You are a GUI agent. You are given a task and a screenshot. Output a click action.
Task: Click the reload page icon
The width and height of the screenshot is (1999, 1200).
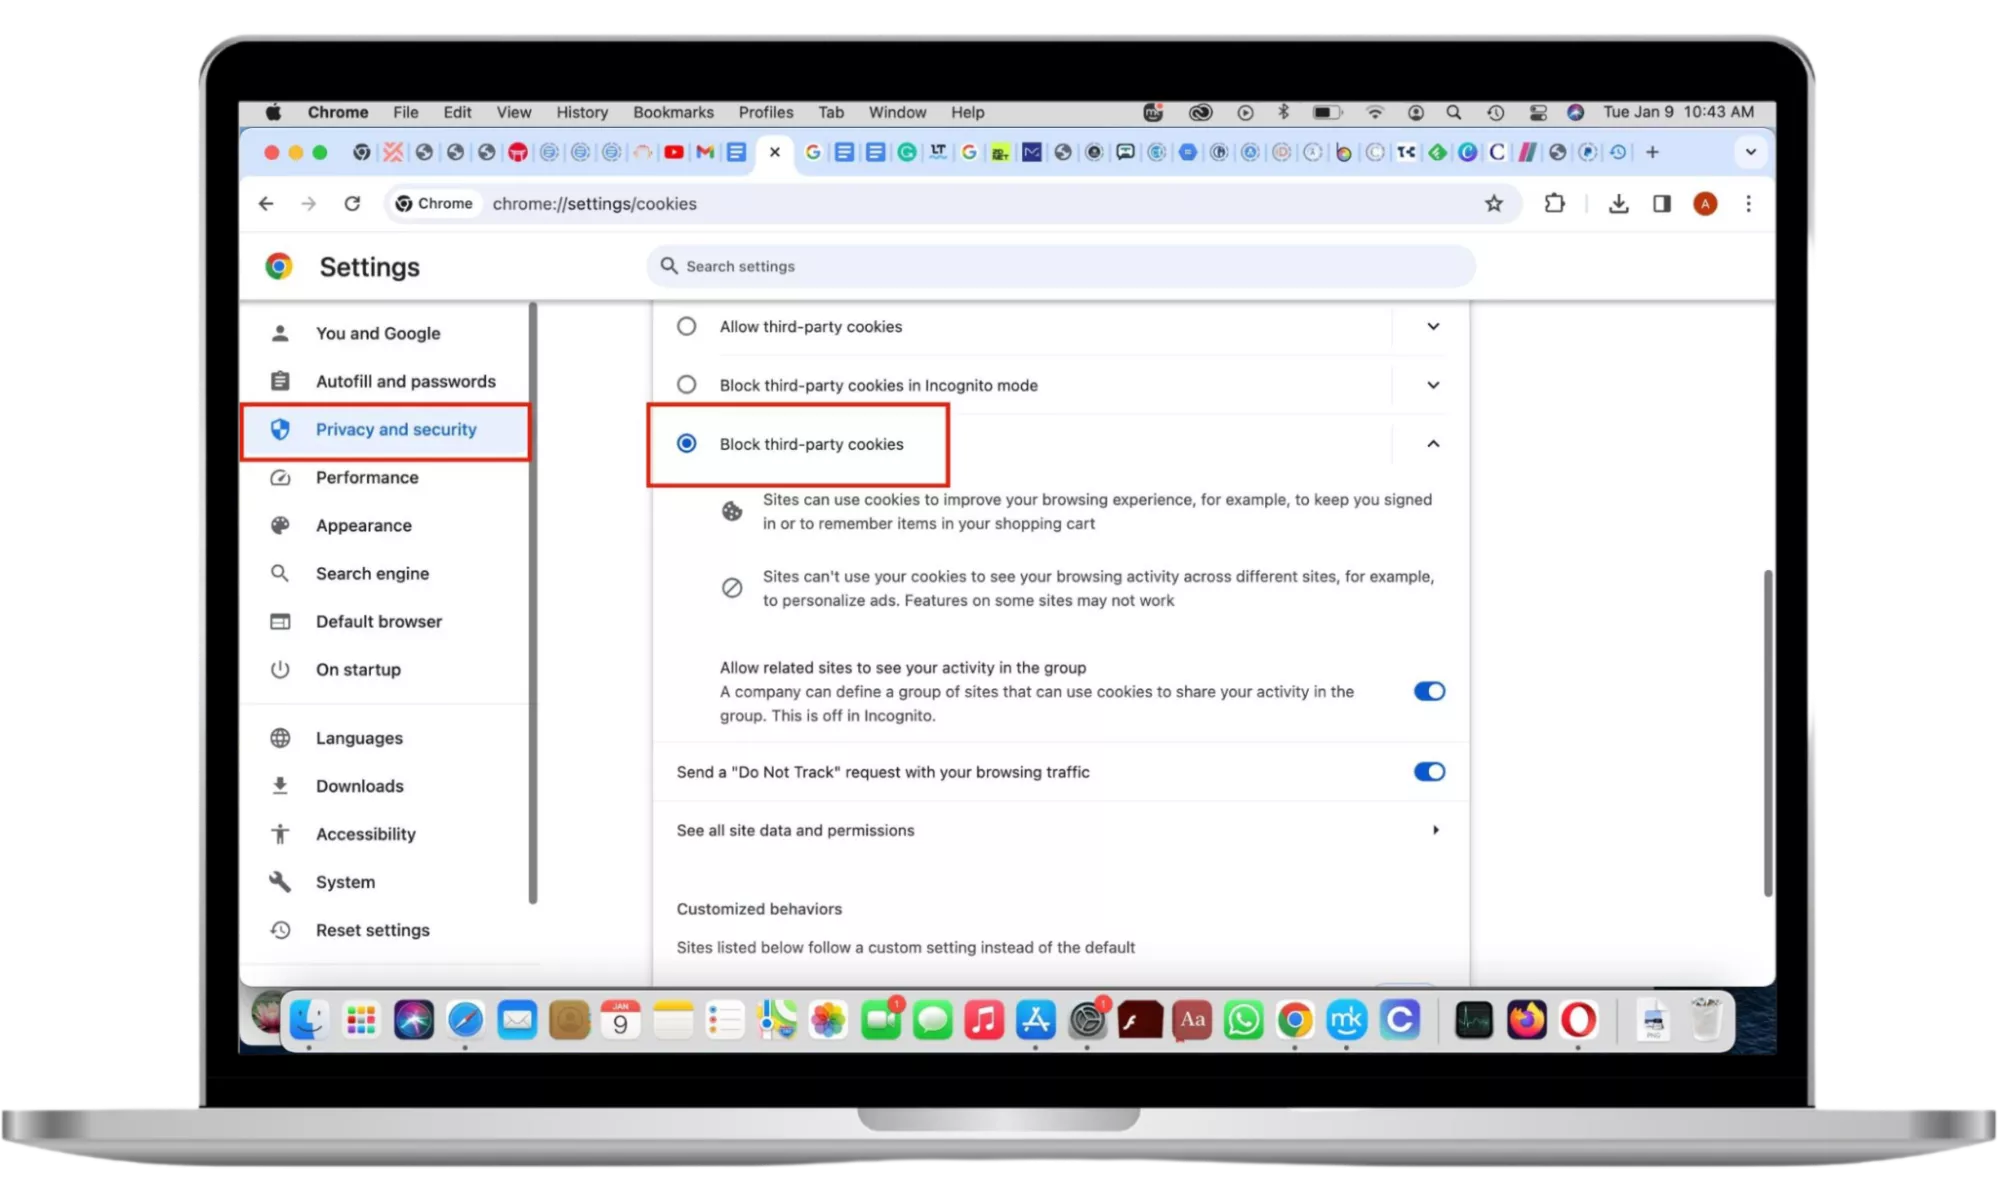(x=352, y=204)
